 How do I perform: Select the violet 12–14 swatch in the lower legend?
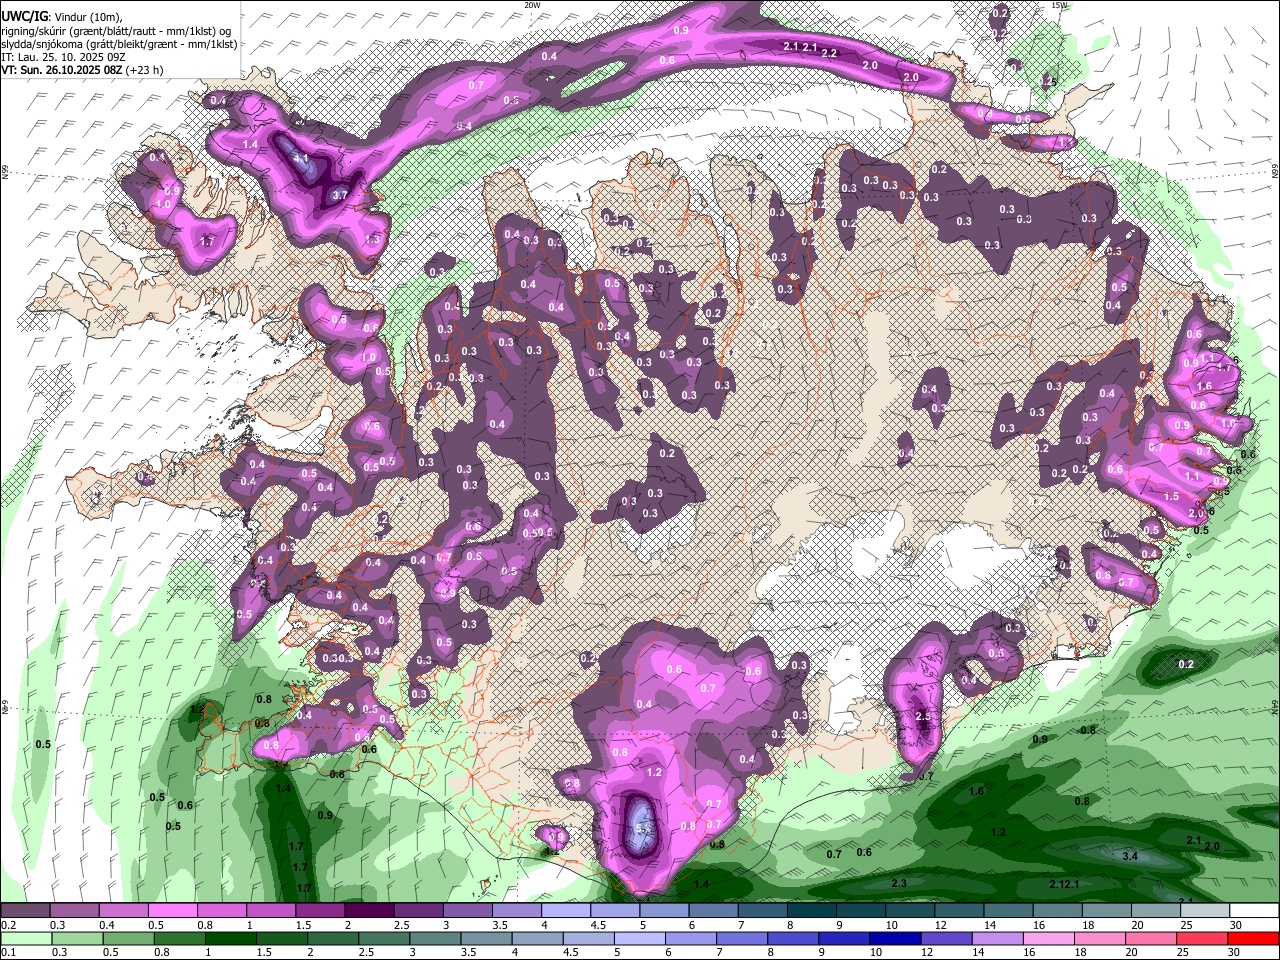(945, 939)
